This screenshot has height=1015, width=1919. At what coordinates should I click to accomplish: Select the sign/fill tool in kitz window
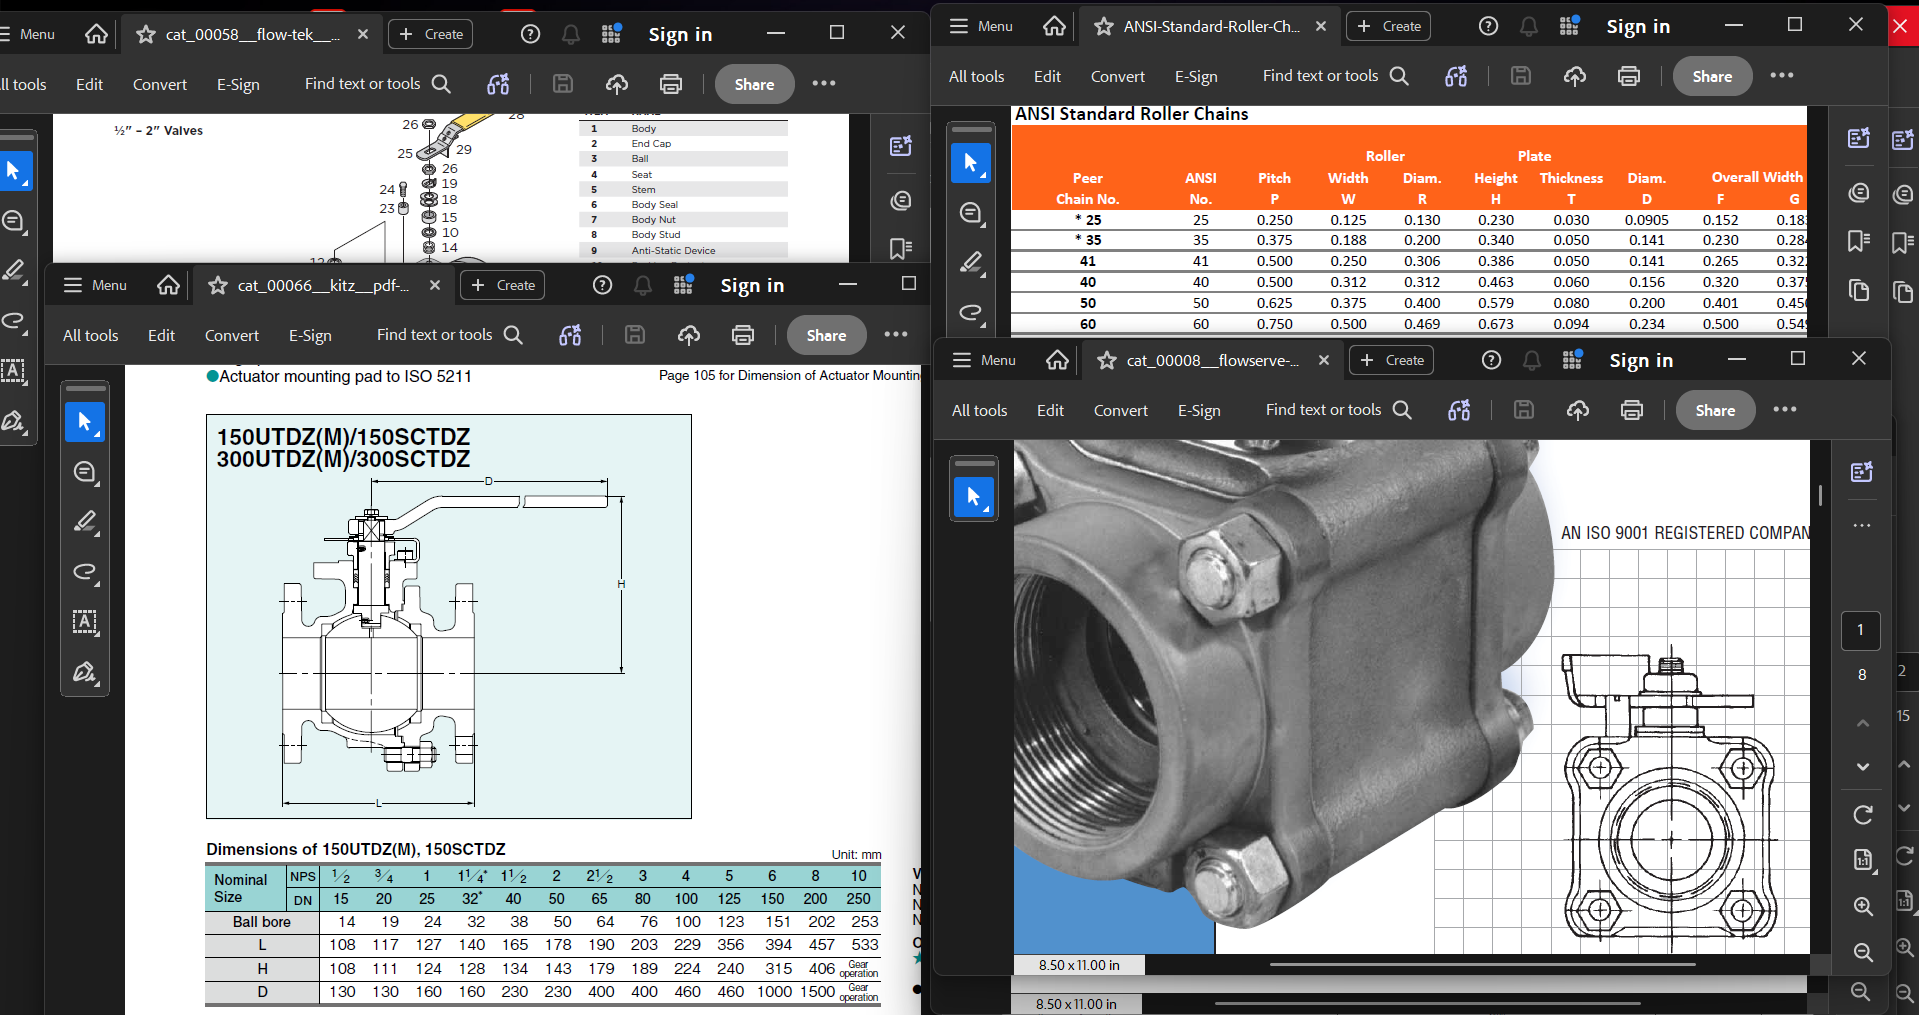tap(85, 672)
